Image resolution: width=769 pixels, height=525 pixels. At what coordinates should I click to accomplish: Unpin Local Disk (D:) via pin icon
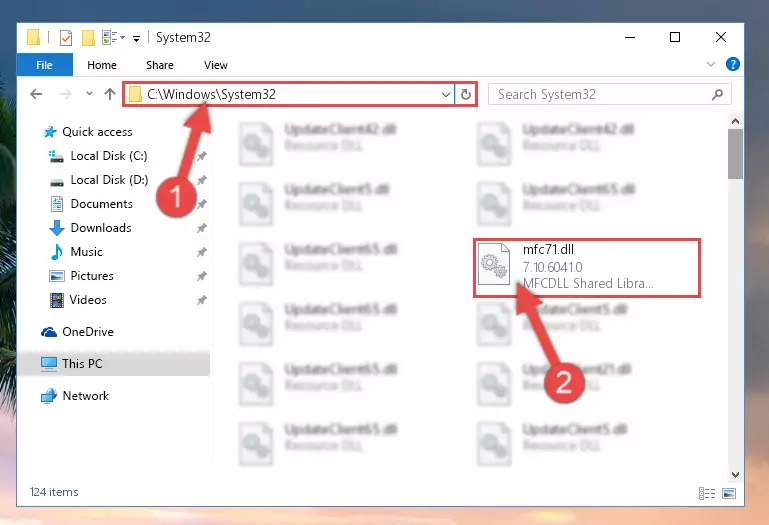[x=202, y=181]
